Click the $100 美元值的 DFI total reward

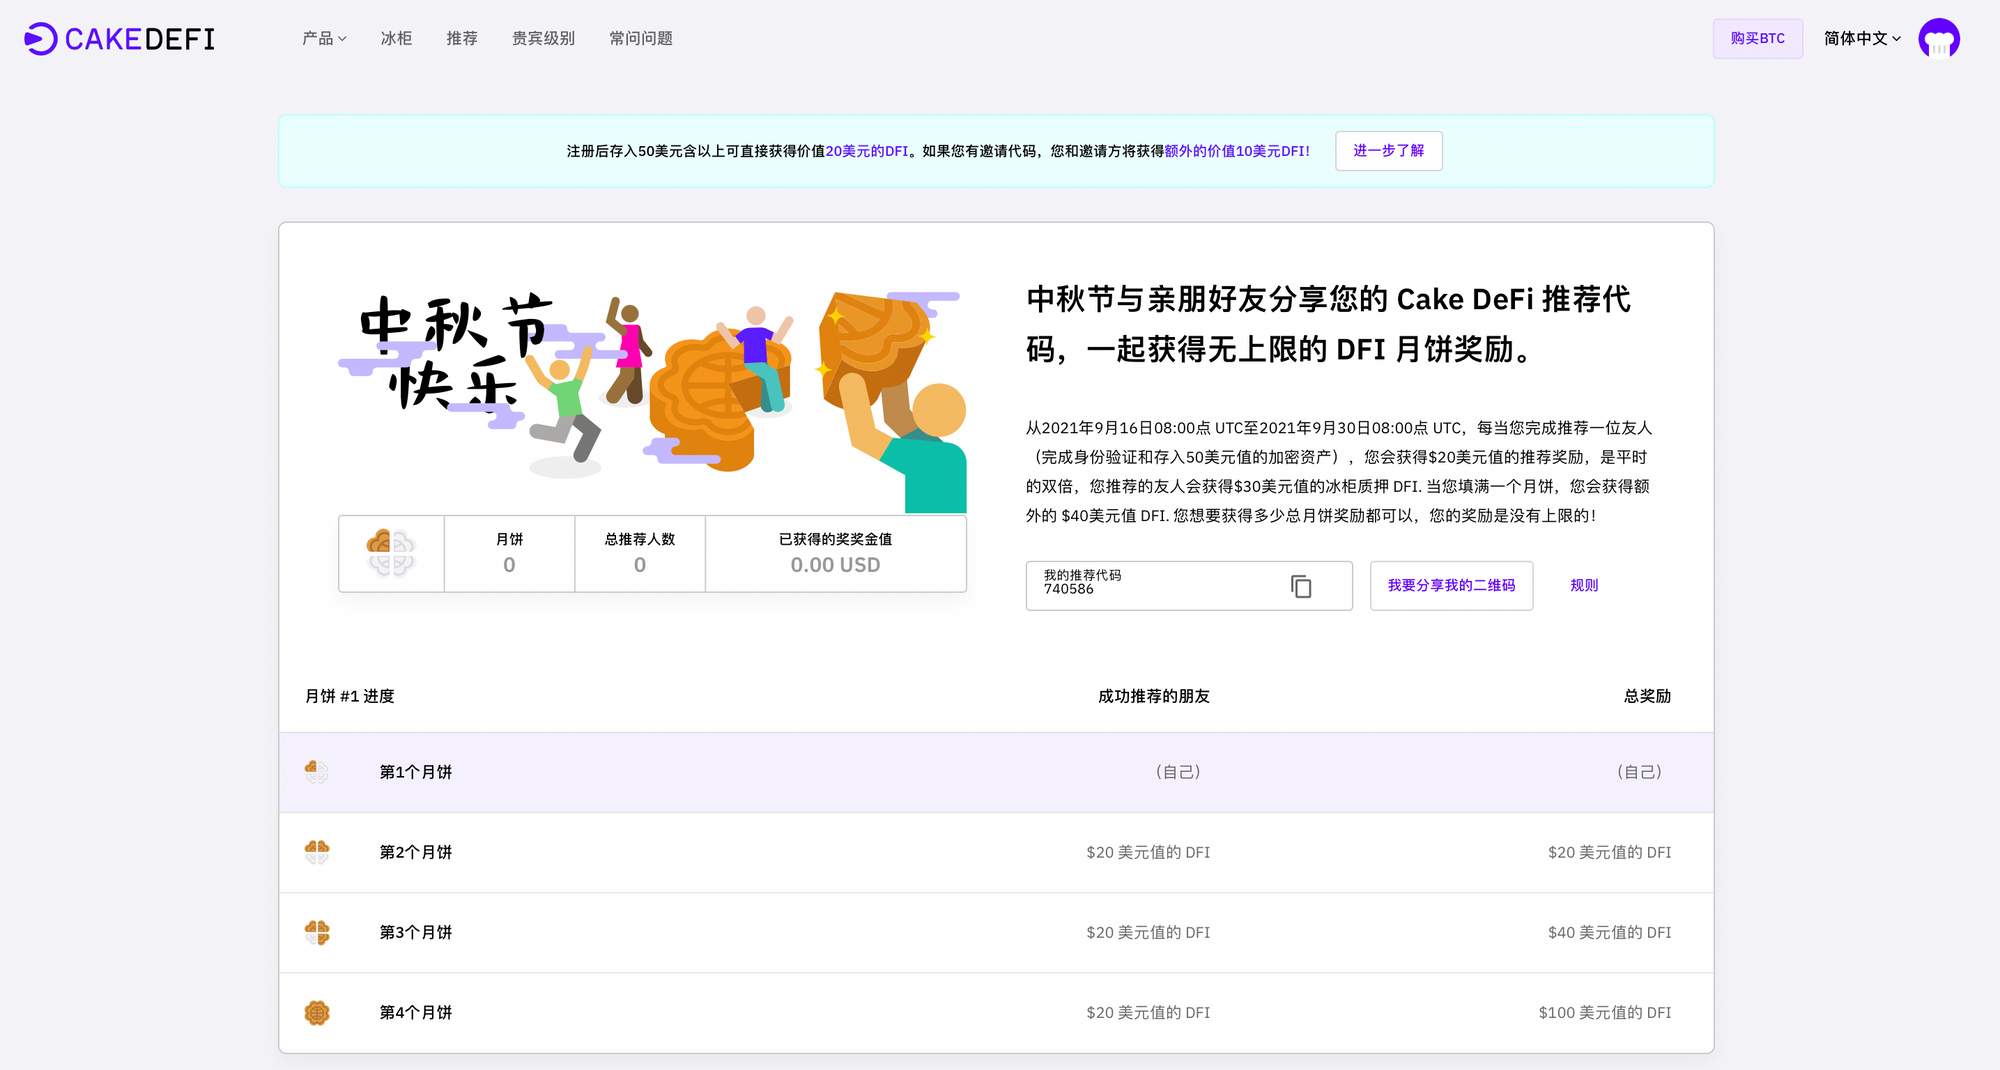1605,1013
